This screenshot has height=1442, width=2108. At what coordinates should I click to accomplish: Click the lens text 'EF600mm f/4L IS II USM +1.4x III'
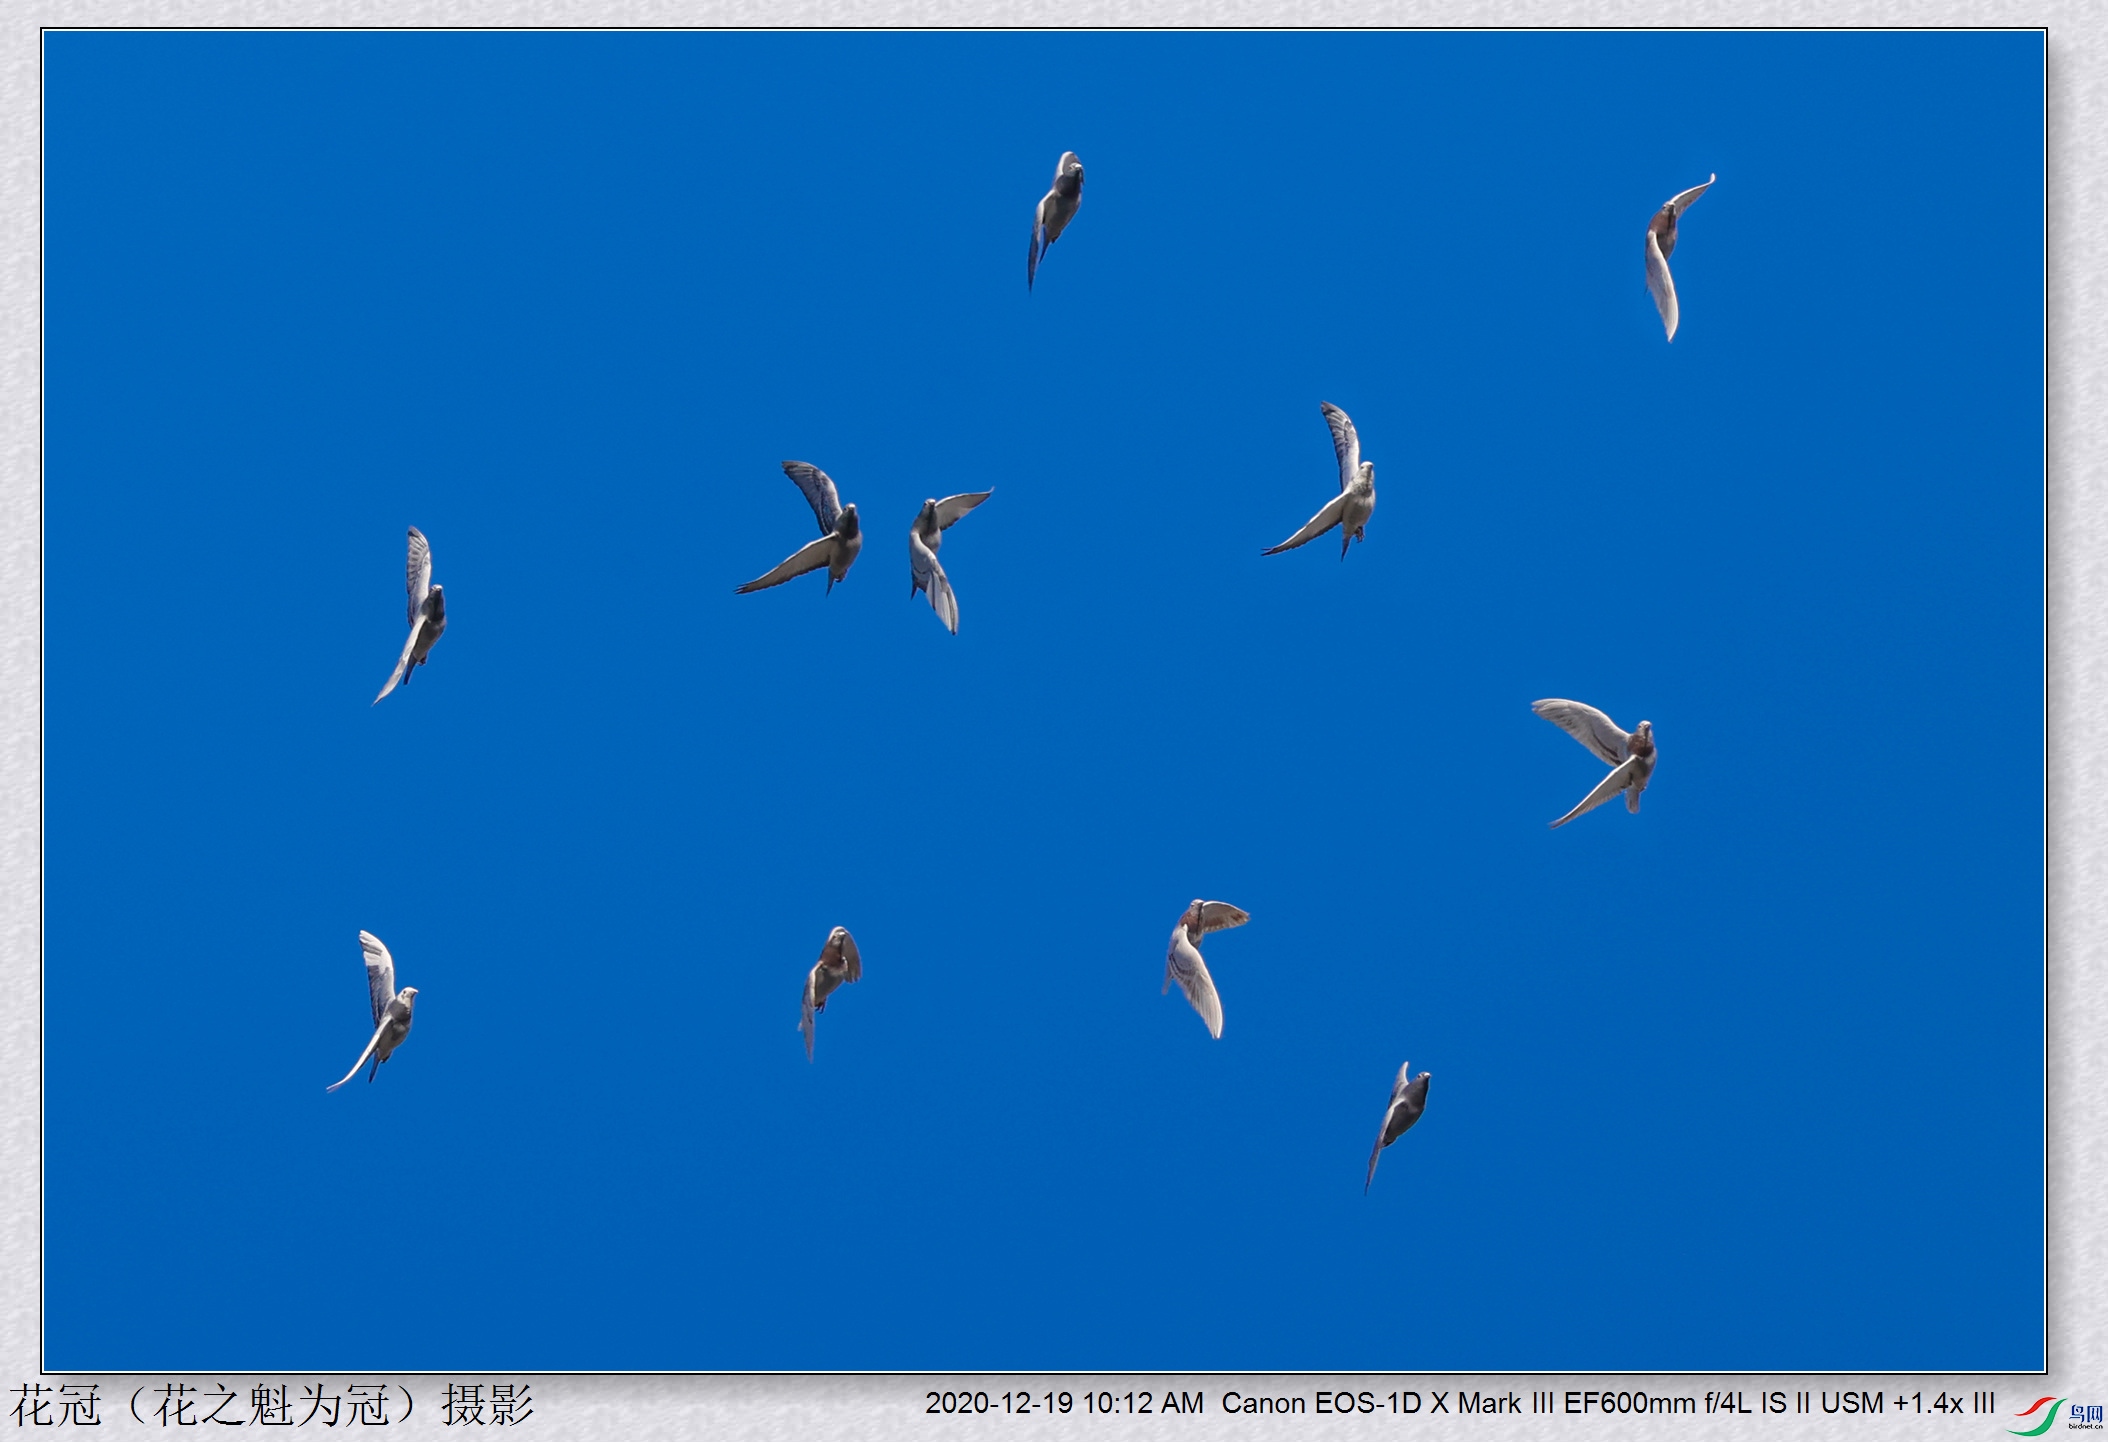[1779, 1403]
